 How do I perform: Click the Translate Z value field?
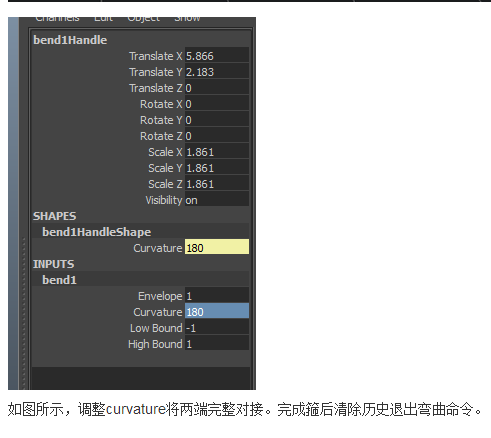[x=217, y=88]
